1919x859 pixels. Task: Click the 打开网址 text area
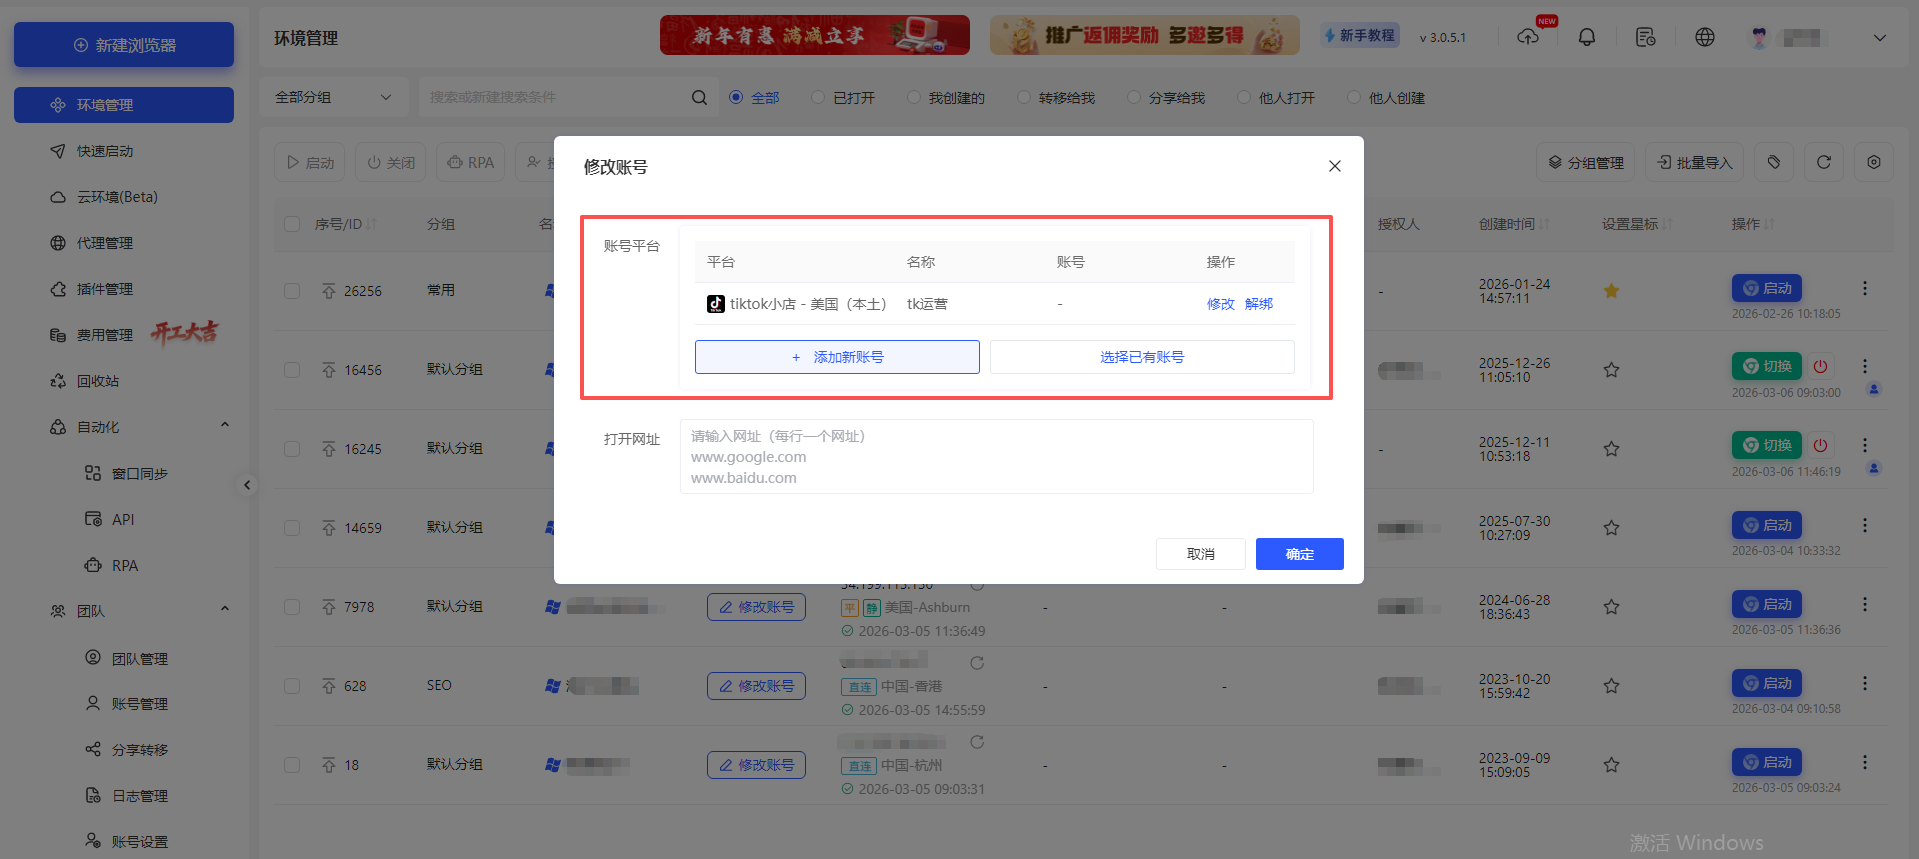(996, 457)
